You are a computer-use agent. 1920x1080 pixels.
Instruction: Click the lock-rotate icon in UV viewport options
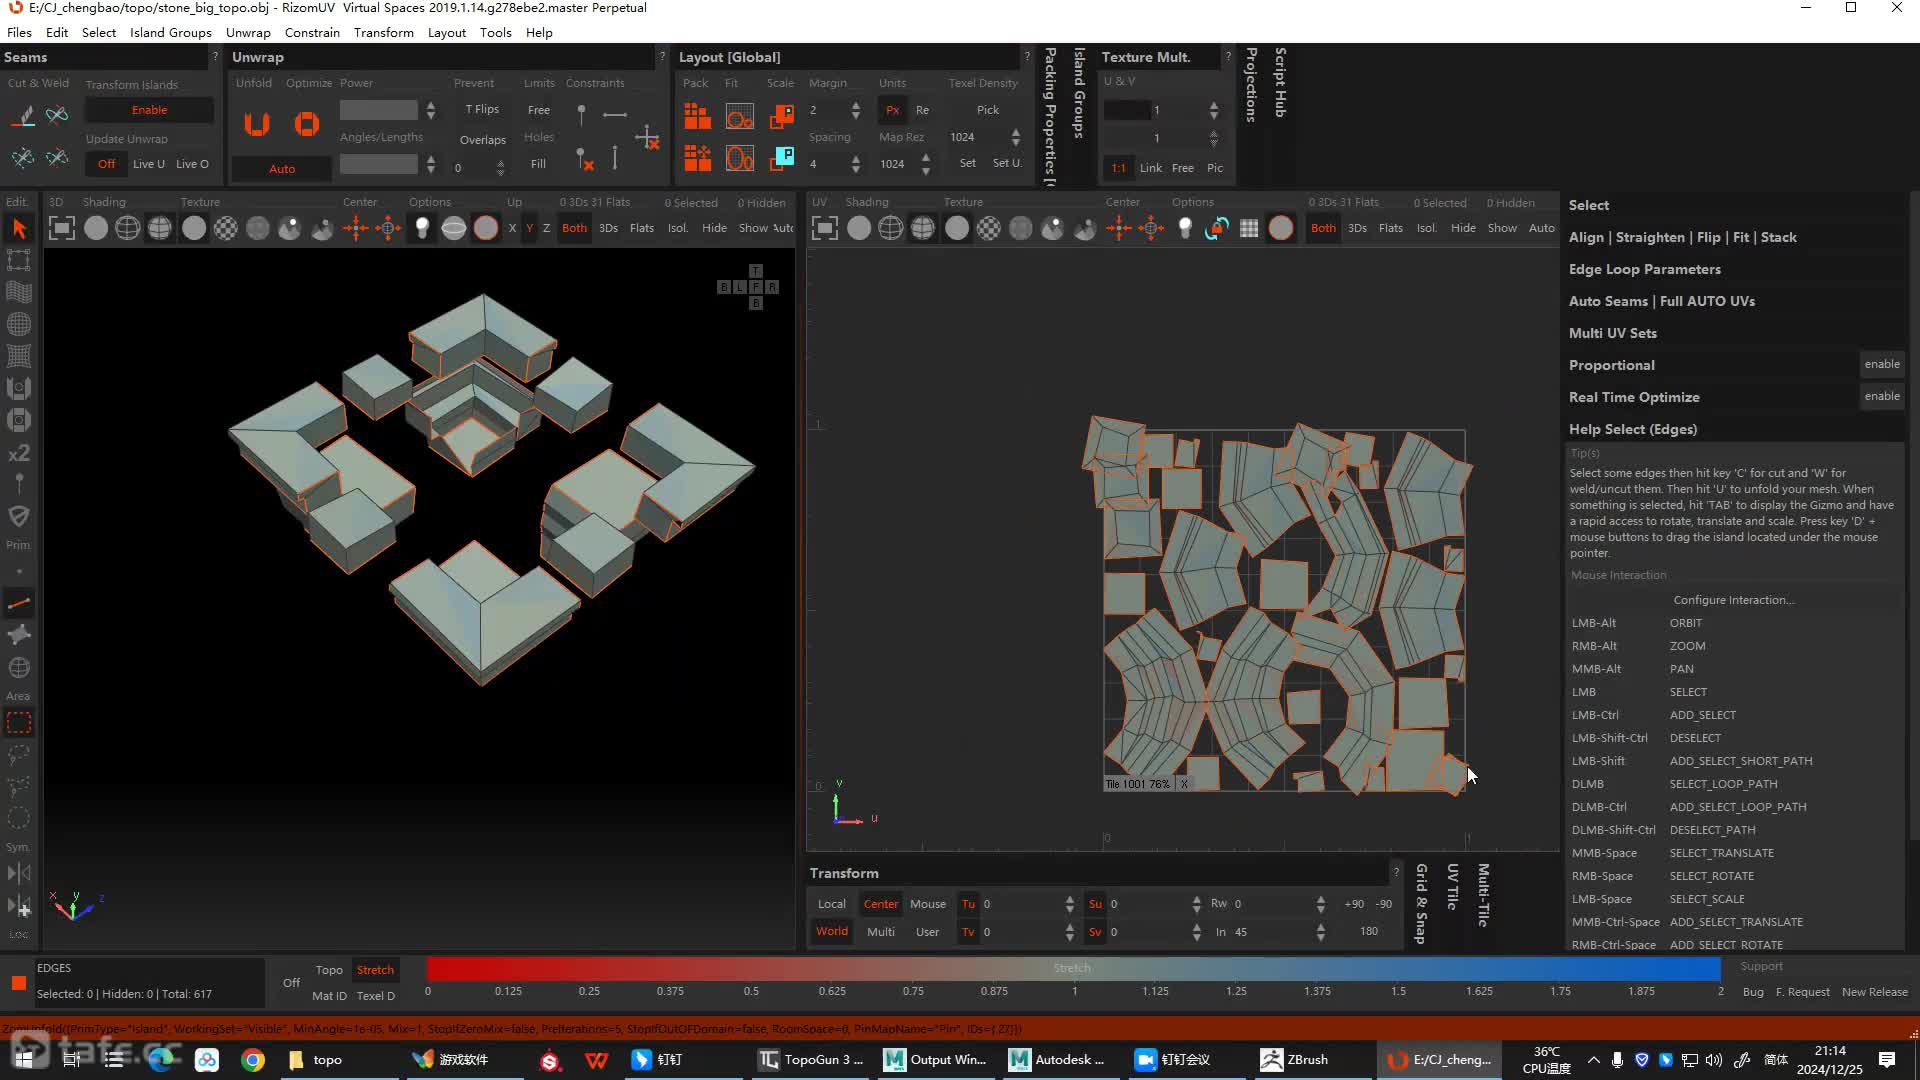tap(1217, 228)
